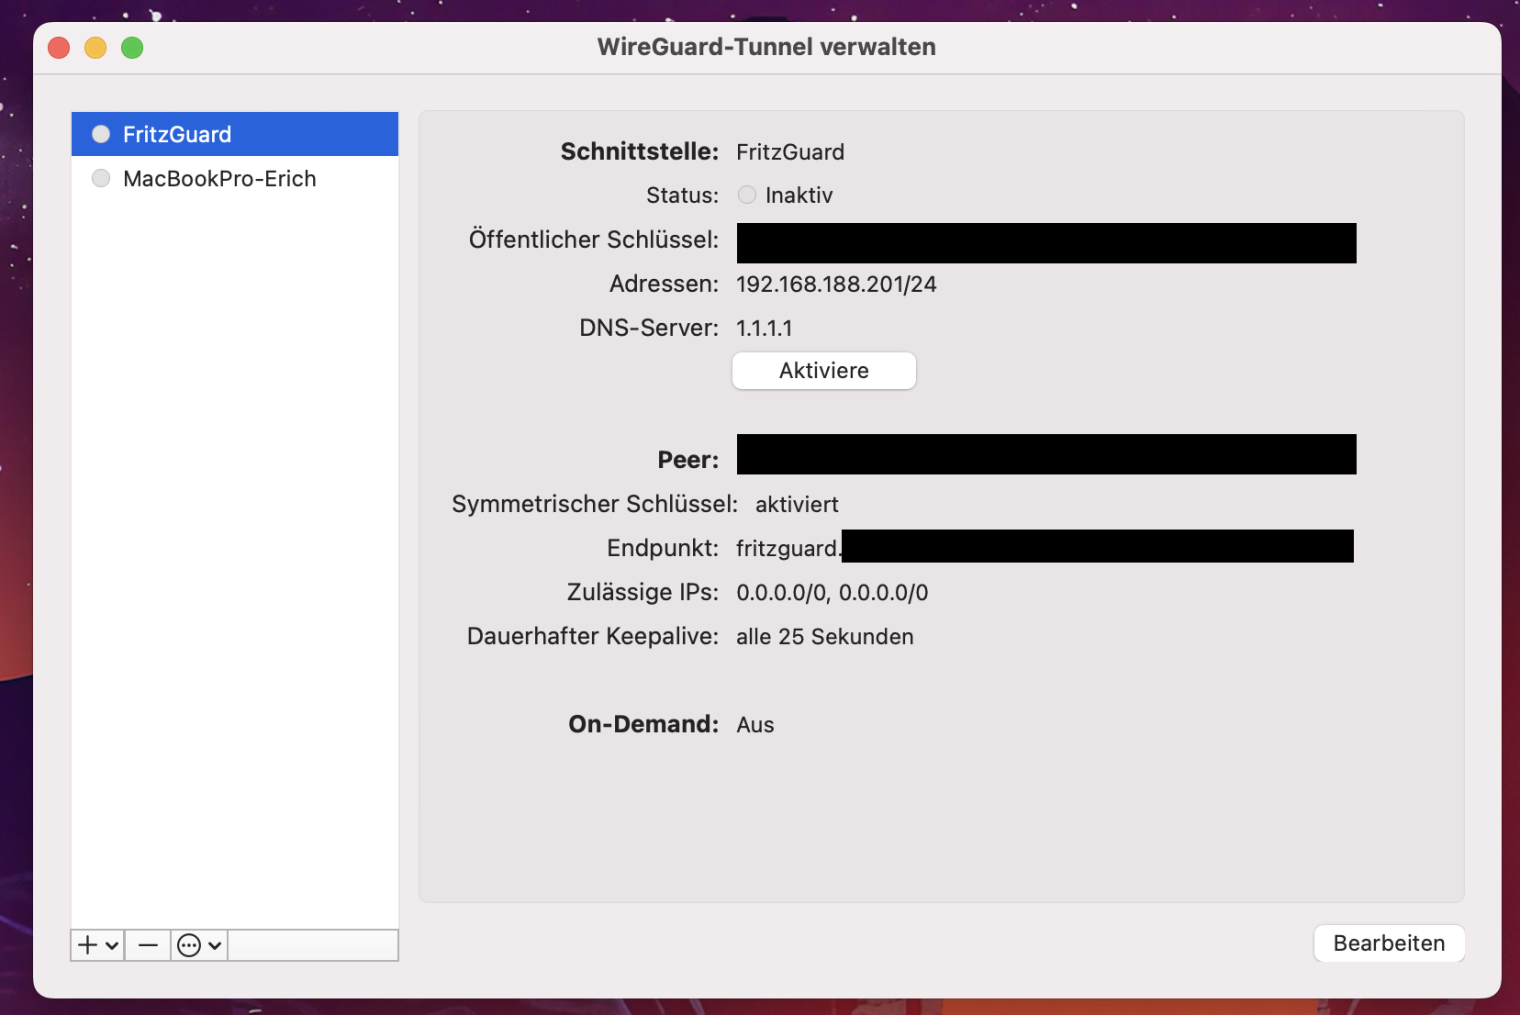The width and height of the screenshot is (1520, 1015).
Task: Click the On-Demand value Aus
Action: 755,725
